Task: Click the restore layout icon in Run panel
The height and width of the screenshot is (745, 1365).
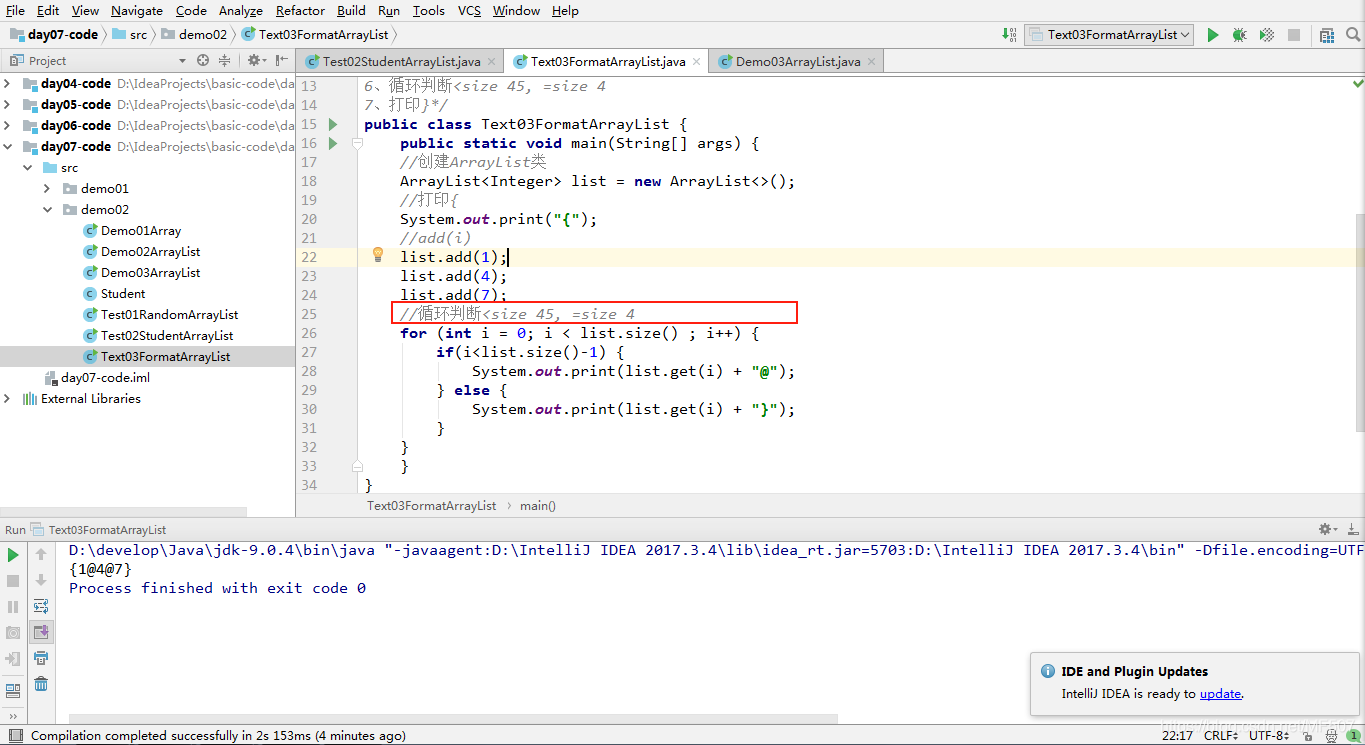Action: tap(13, 690)
